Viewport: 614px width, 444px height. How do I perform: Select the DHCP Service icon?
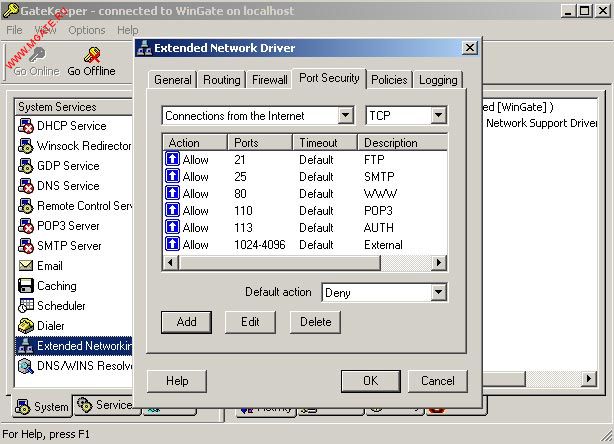(x=26, y=126)
